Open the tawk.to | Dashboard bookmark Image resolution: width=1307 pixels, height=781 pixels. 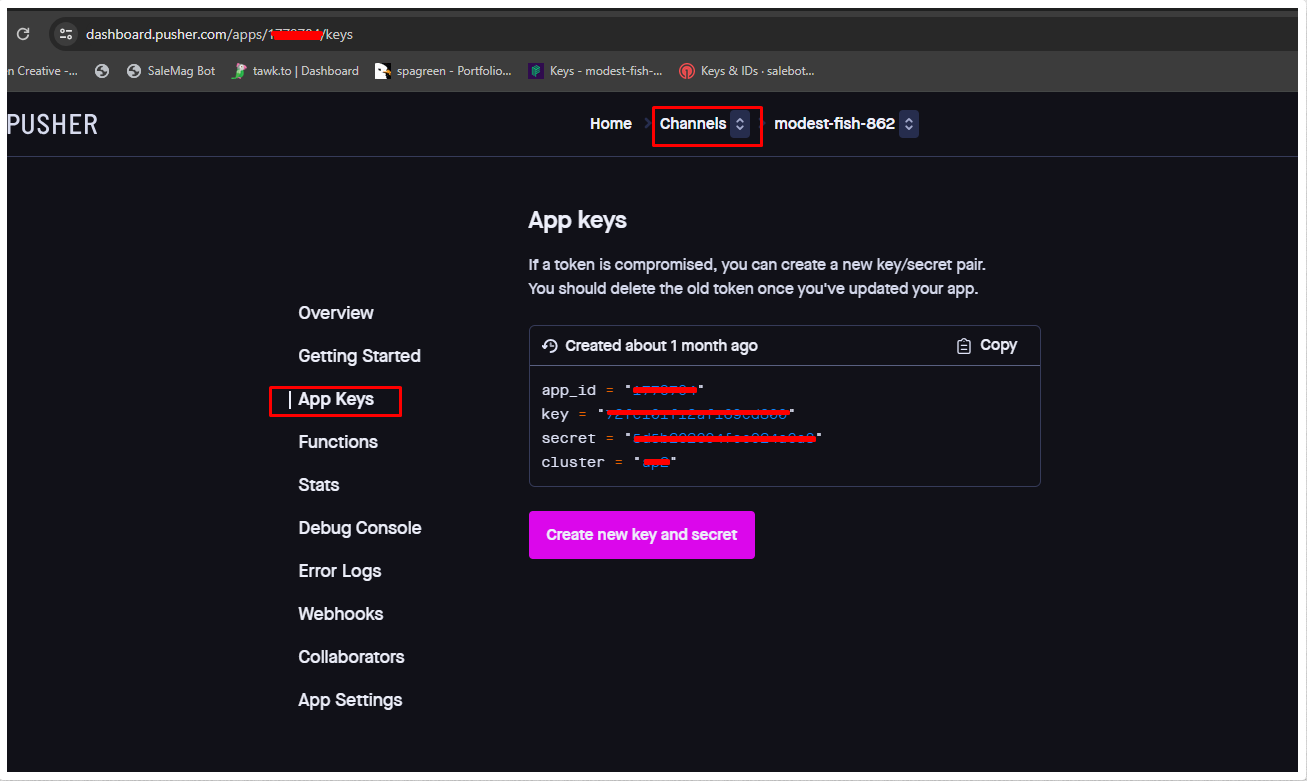[x=295, y=71]
